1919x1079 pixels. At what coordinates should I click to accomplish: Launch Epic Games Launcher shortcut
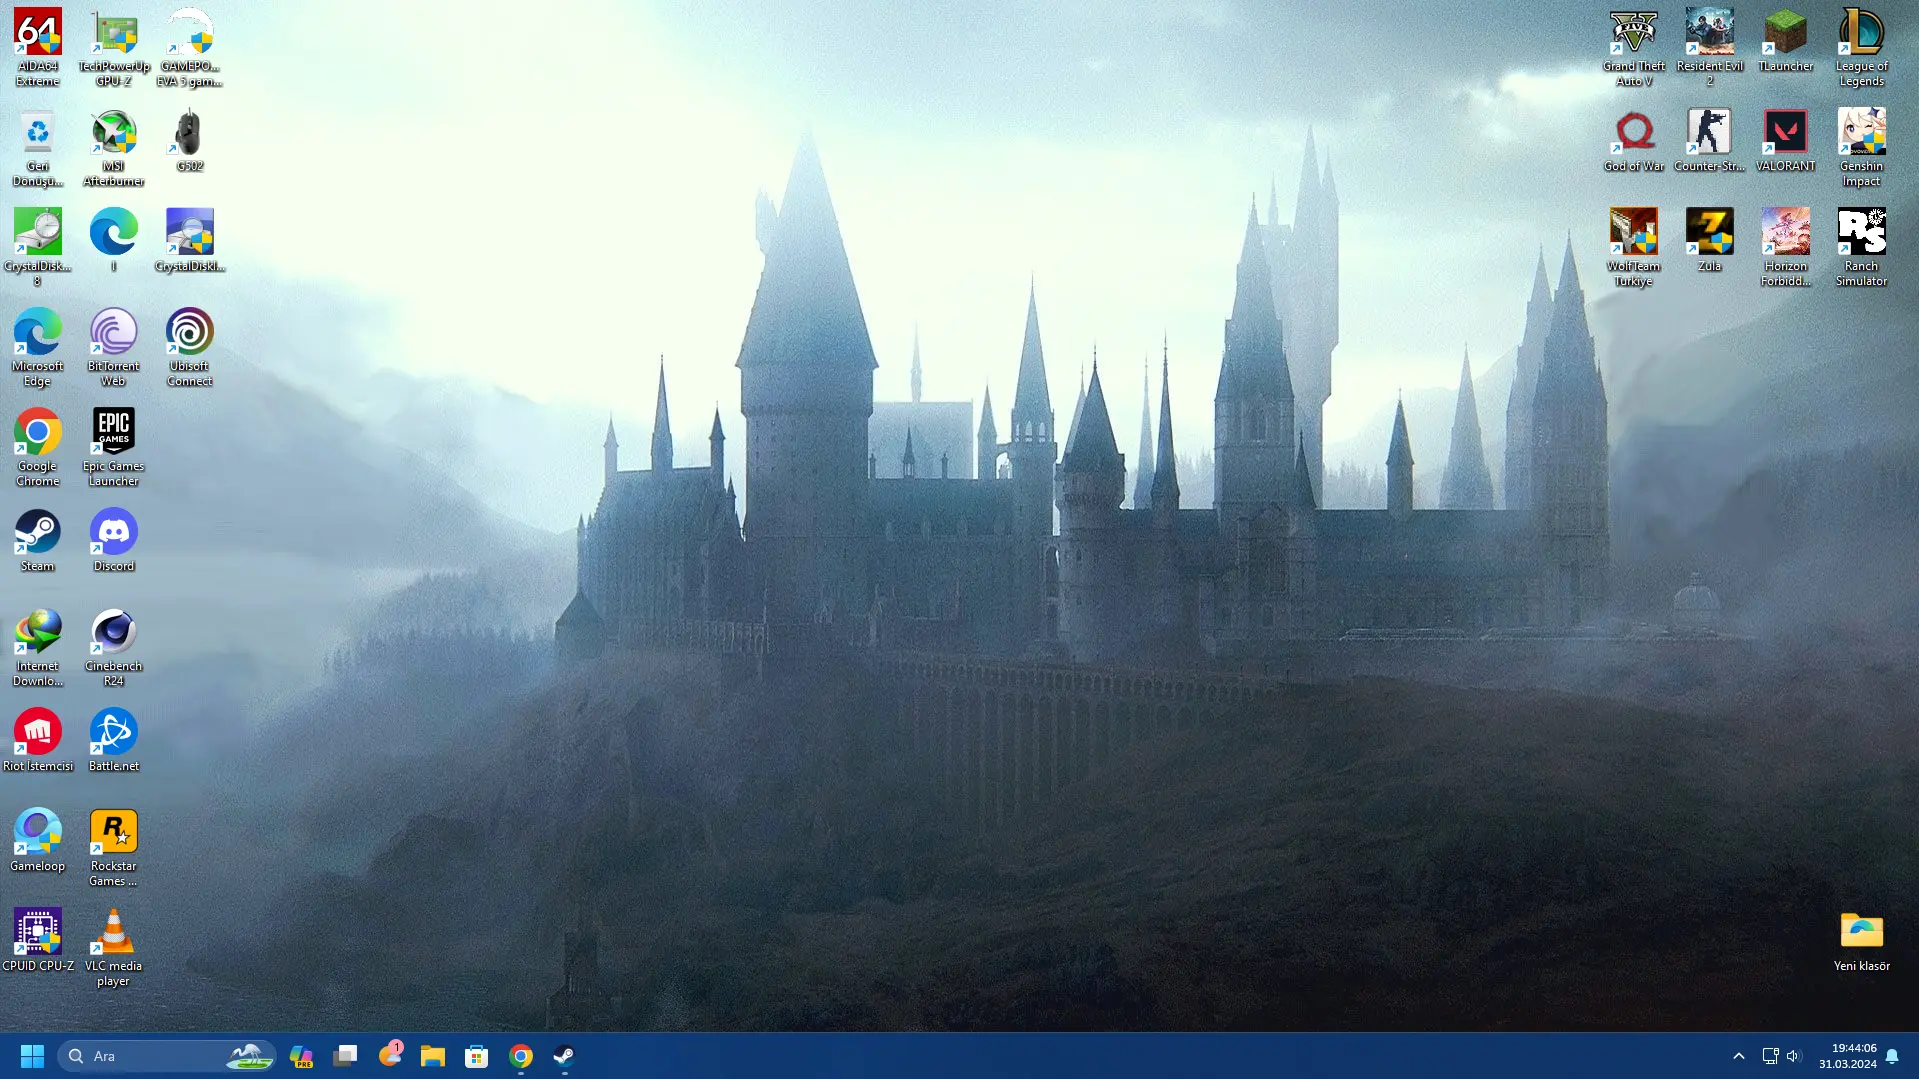click(x=114, y=448)
